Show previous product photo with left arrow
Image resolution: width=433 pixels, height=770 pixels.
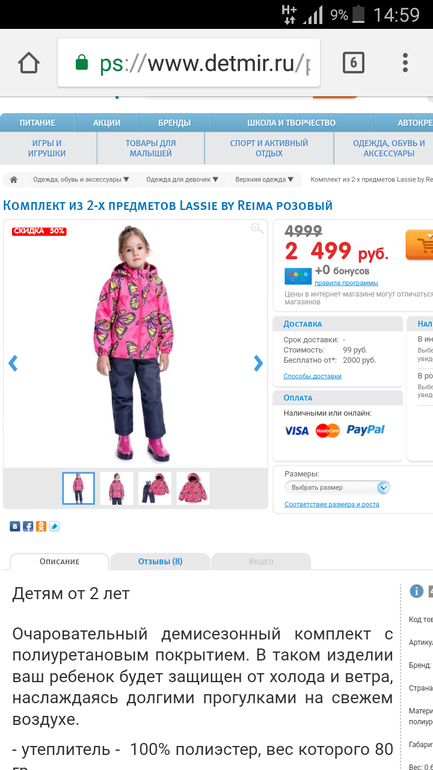13,363
